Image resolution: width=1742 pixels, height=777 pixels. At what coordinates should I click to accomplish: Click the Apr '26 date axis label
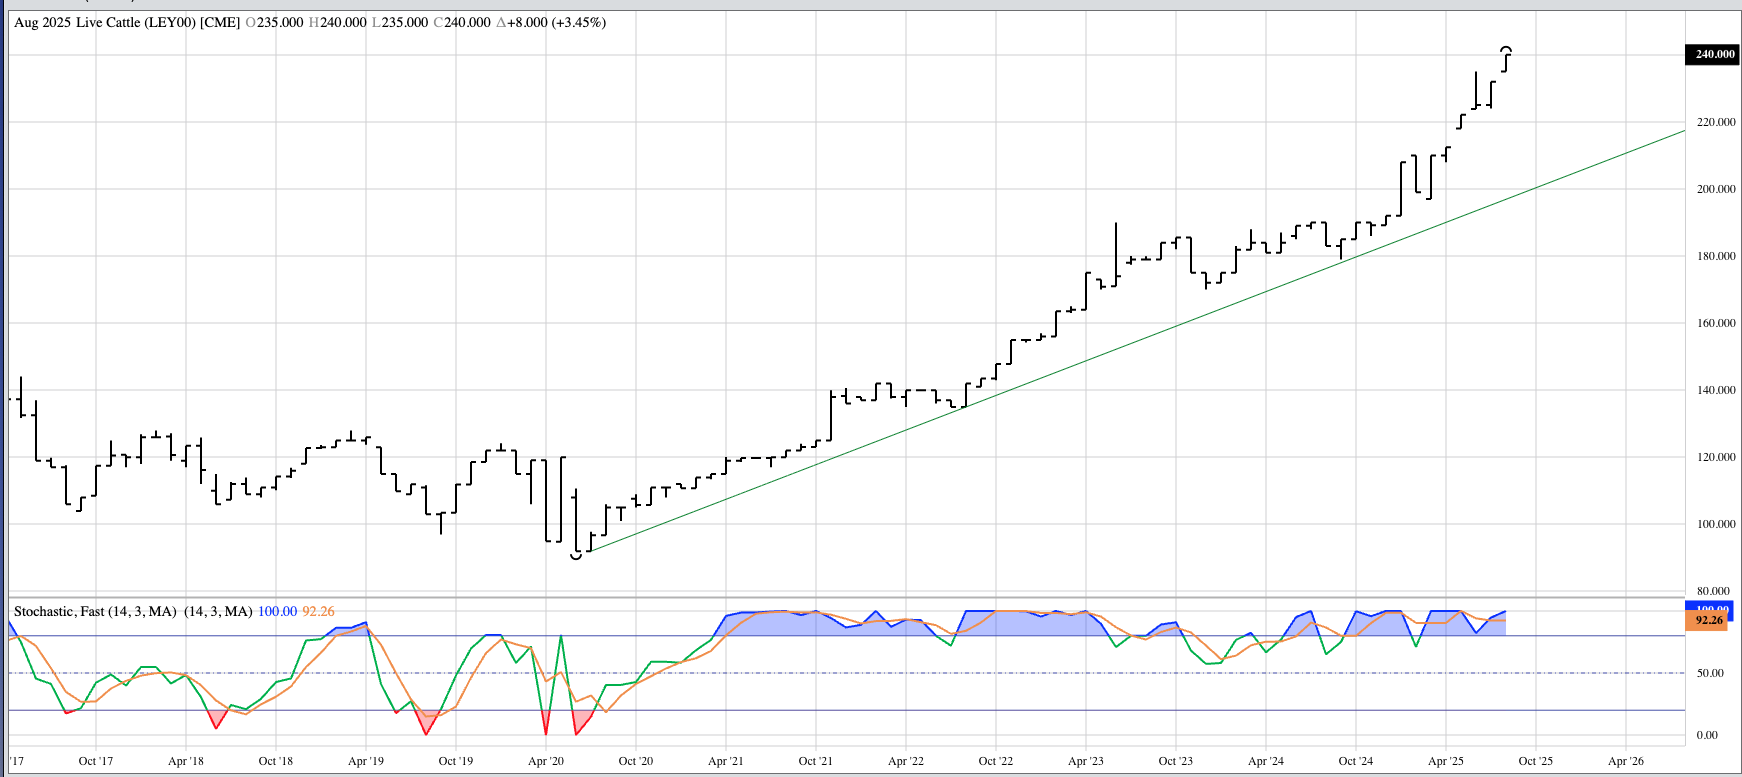[x=1625, y=761]
